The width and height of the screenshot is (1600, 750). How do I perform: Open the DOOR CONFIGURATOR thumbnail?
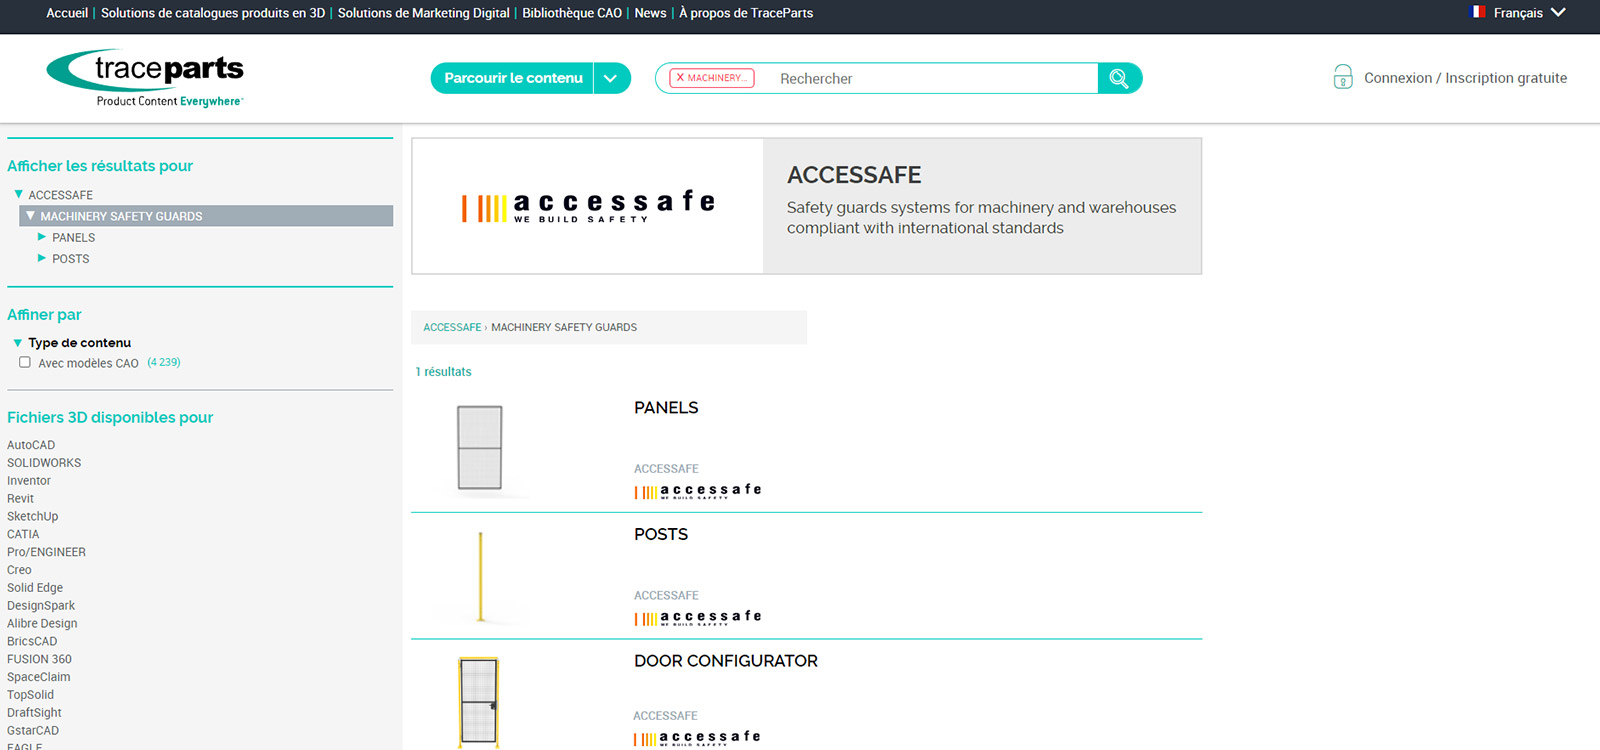coord(479,702)
